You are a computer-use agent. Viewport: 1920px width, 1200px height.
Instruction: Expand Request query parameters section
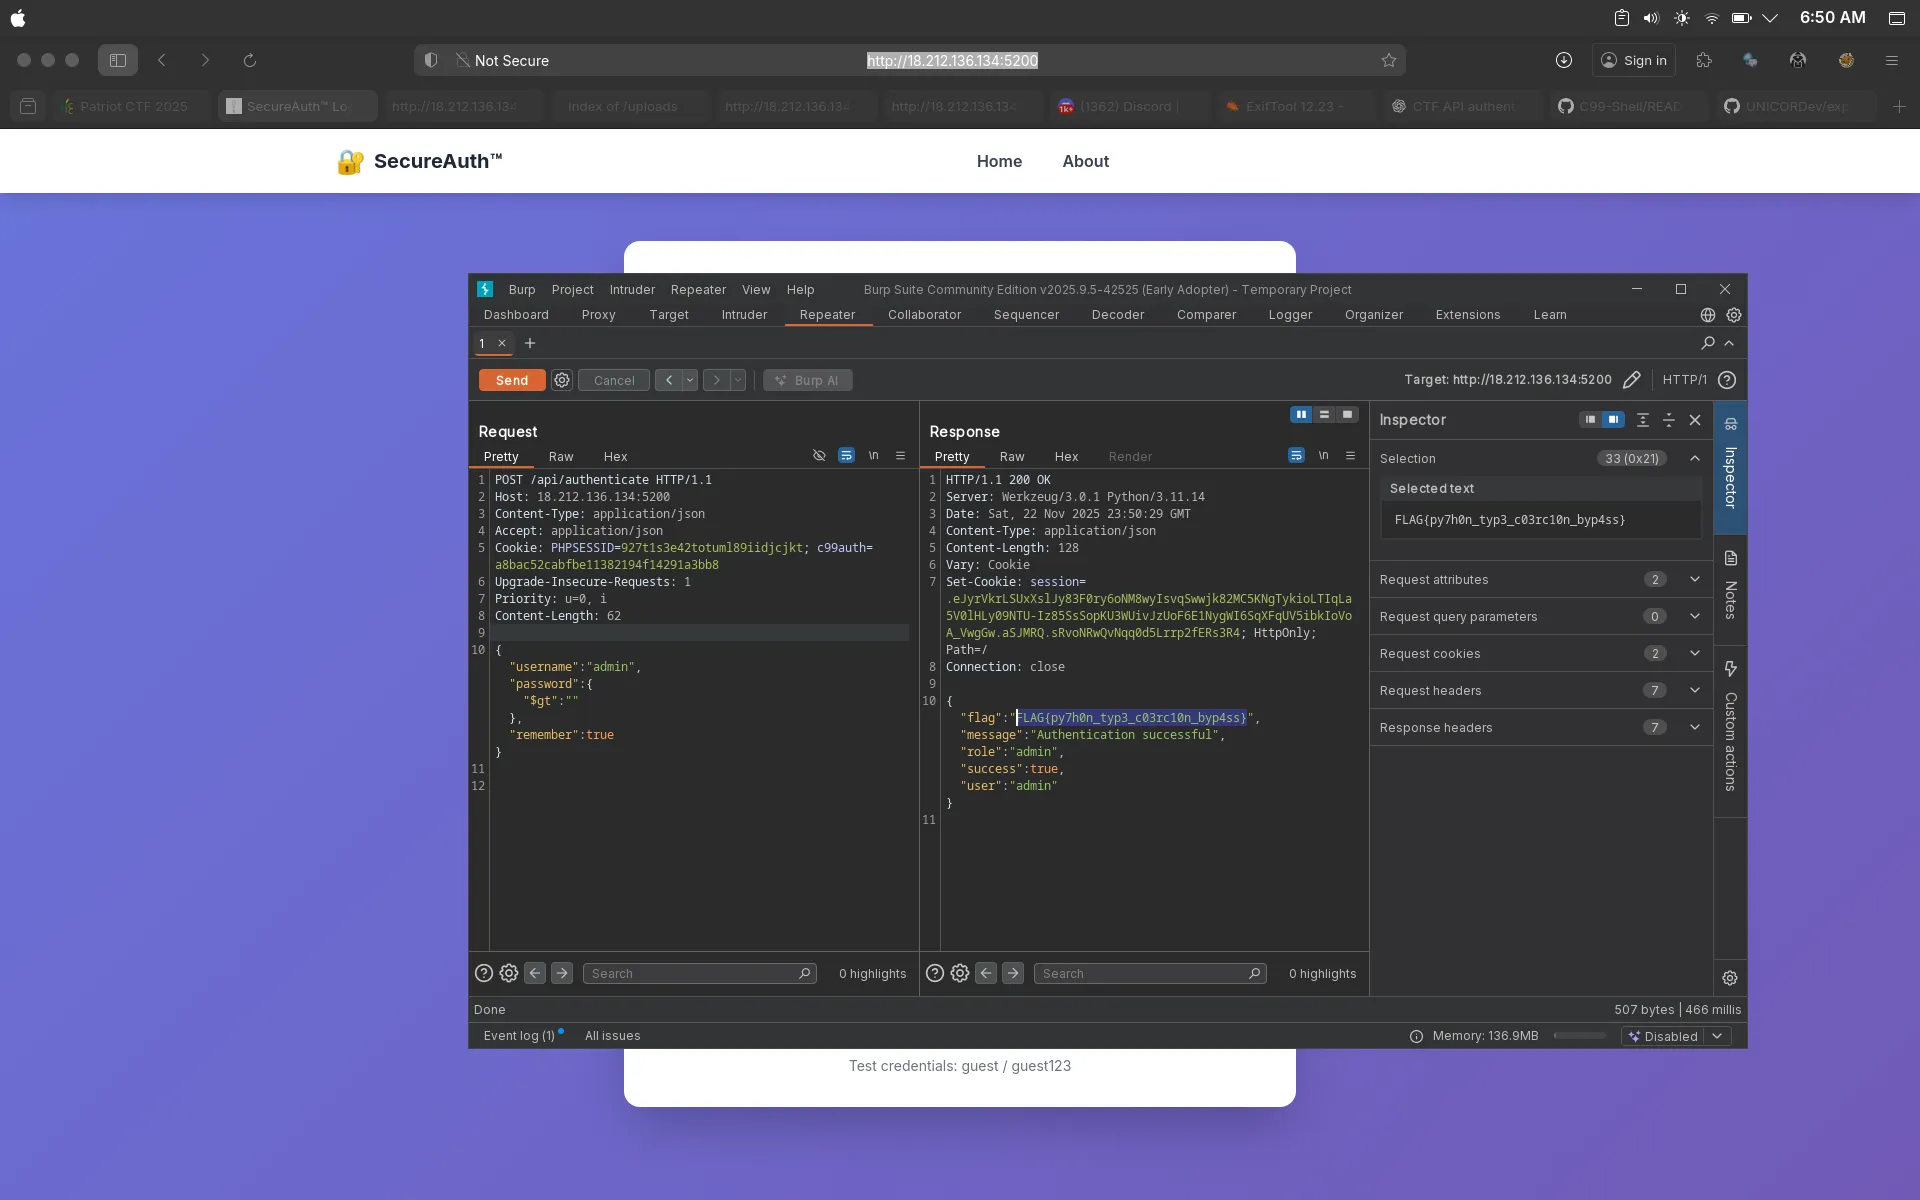tap(1540, 617)
